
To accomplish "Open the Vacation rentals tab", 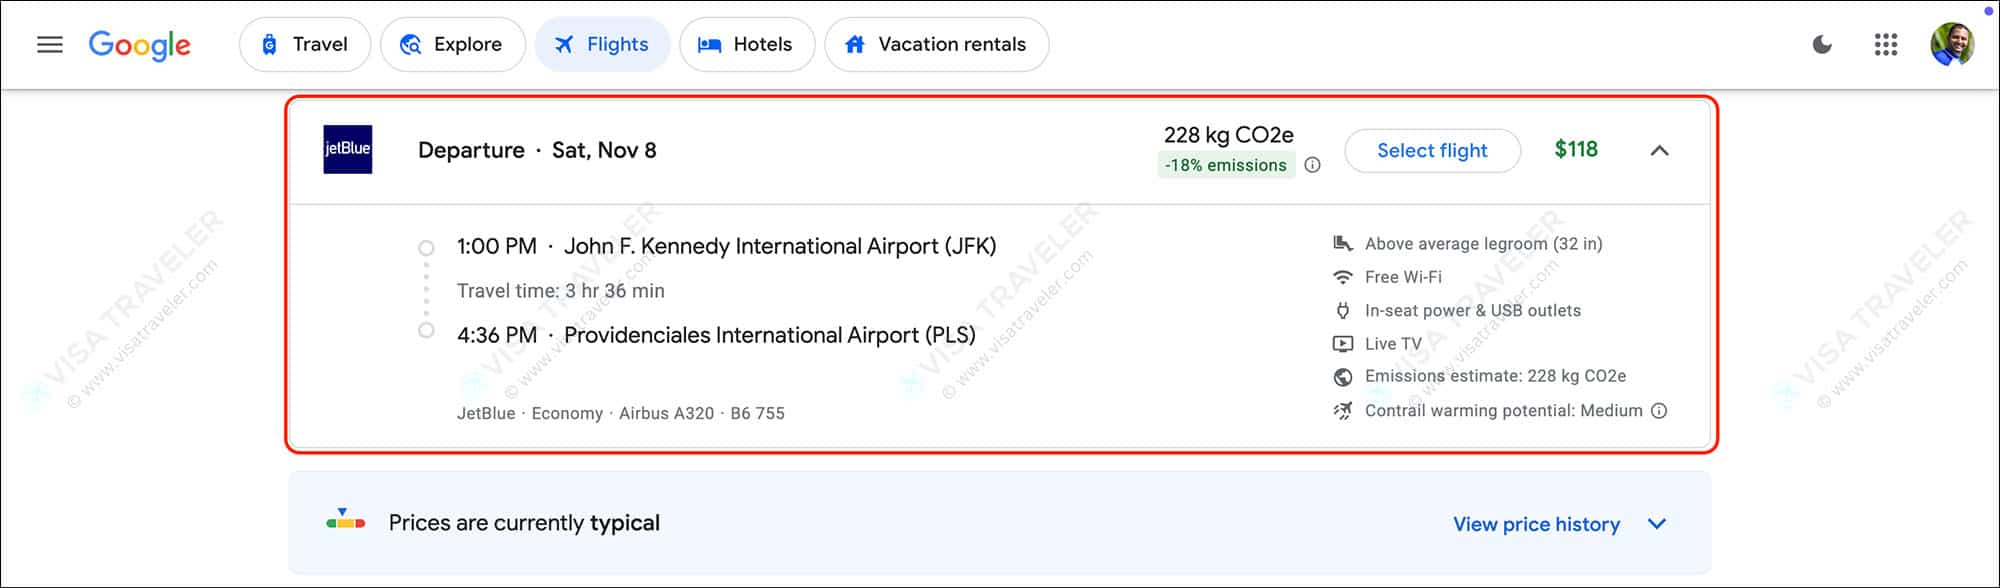I will coord(936,45).
